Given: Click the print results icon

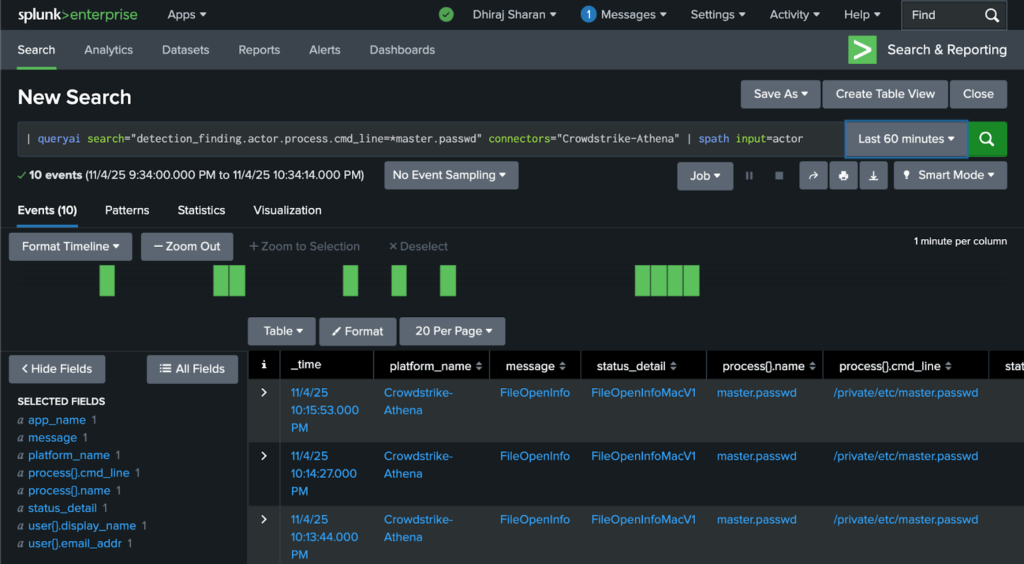Looking at the screenshot, I should point(843,176).
